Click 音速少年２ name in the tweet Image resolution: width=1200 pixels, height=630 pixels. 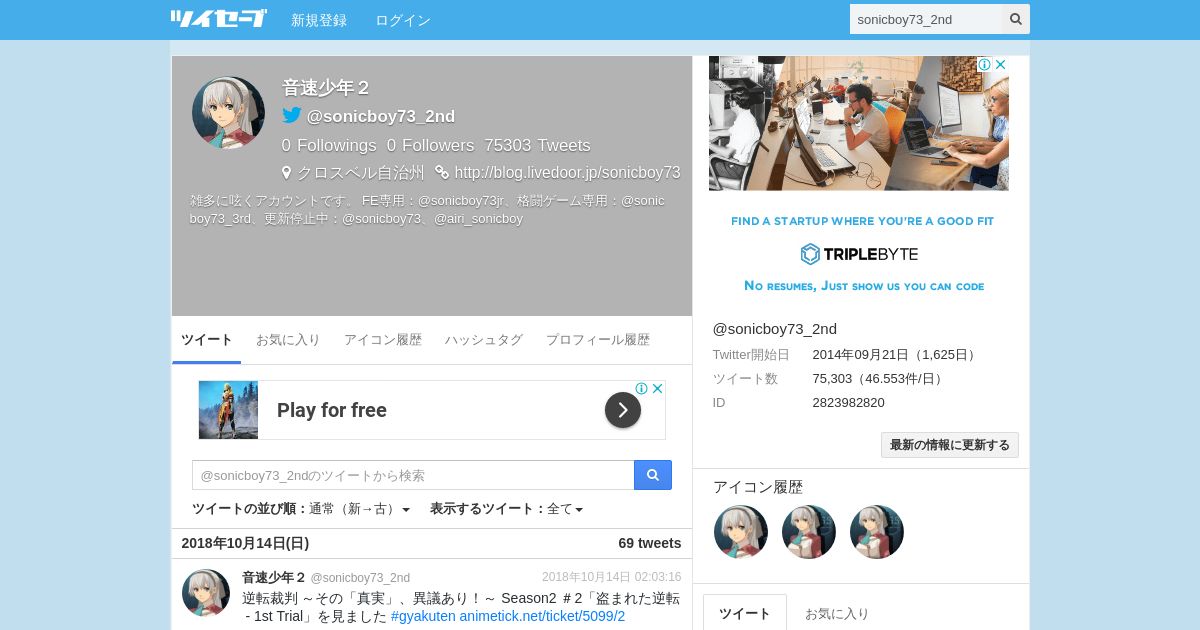click(274, 578)
